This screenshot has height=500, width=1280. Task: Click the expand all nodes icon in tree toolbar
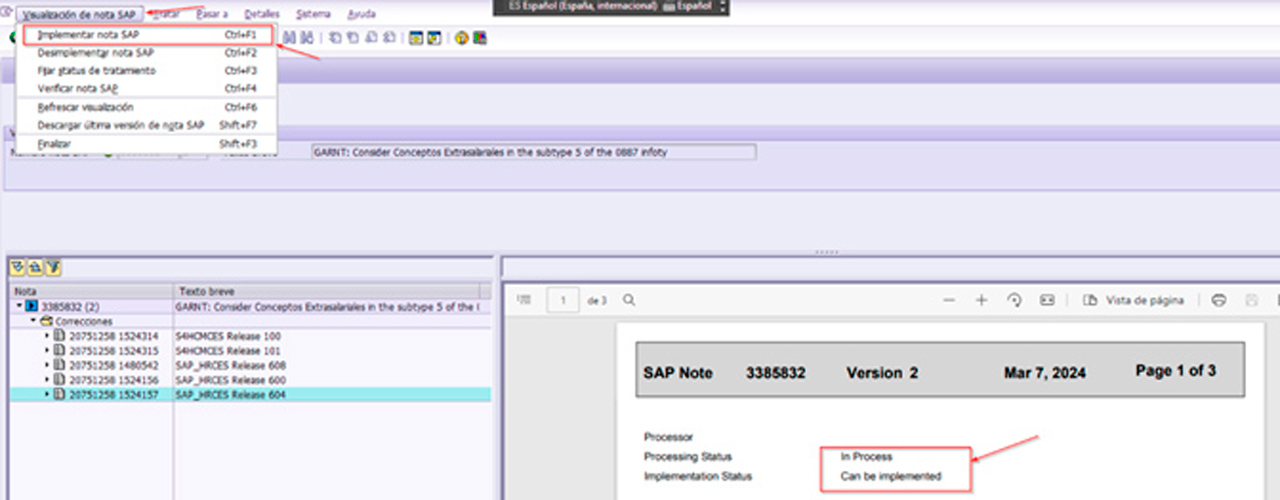[18, 267]
